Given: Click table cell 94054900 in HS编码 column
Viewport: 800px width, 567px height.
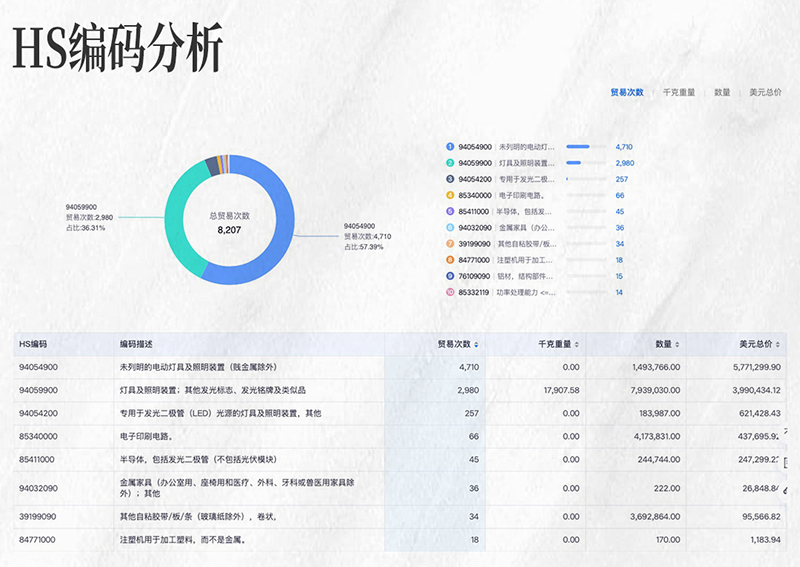Looking at the screenshot, I should (x=38, y=367).
